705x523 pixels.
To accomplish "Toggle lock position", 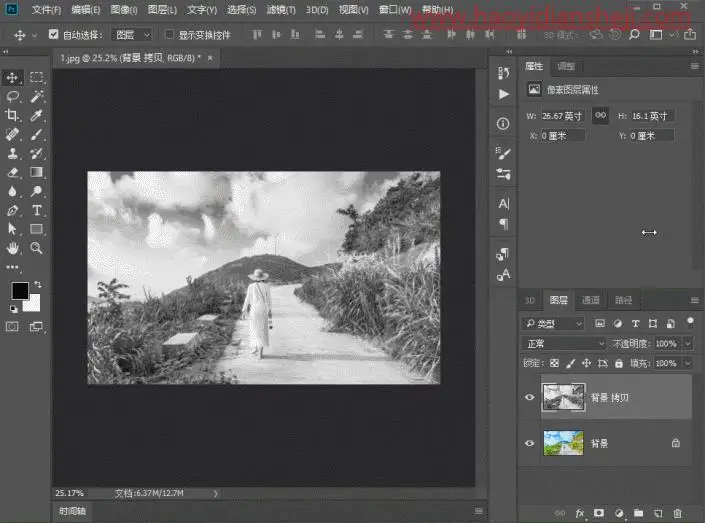I will tap(586, 363).
